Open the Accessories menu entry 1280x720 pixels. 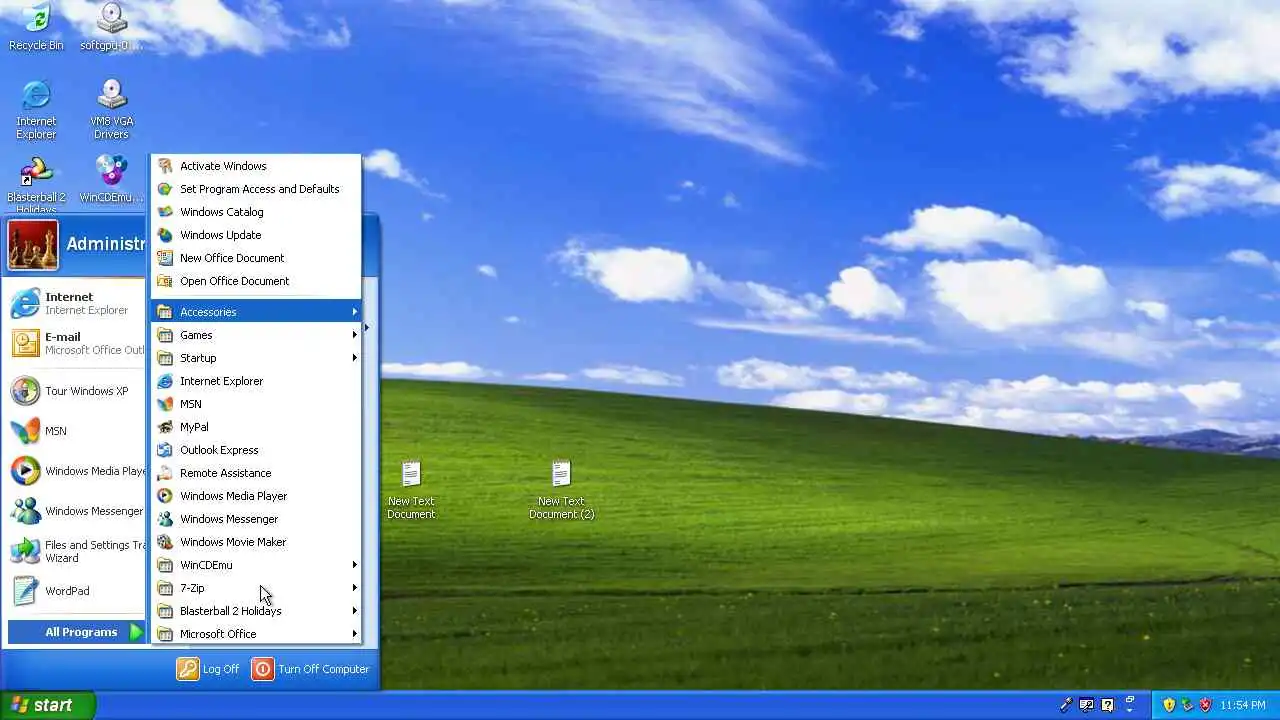(x=256, y=312)
